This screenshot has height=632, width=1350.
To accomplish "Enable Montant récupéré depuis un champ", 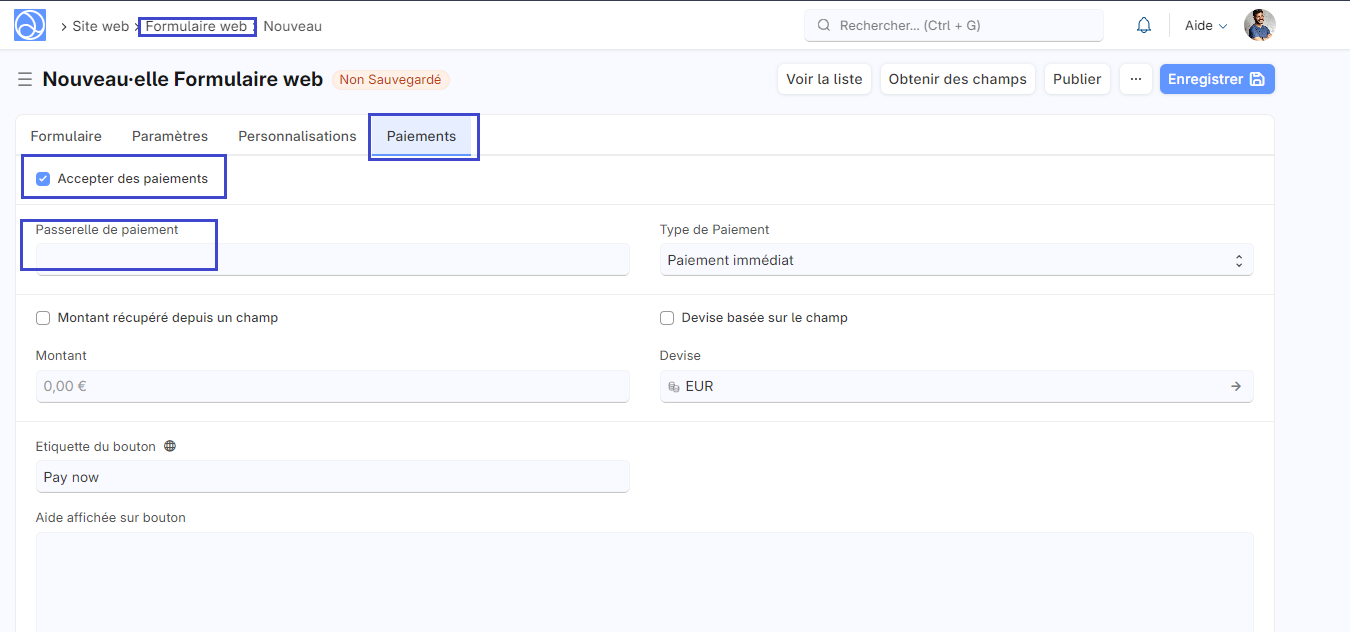I will point(43,318).
